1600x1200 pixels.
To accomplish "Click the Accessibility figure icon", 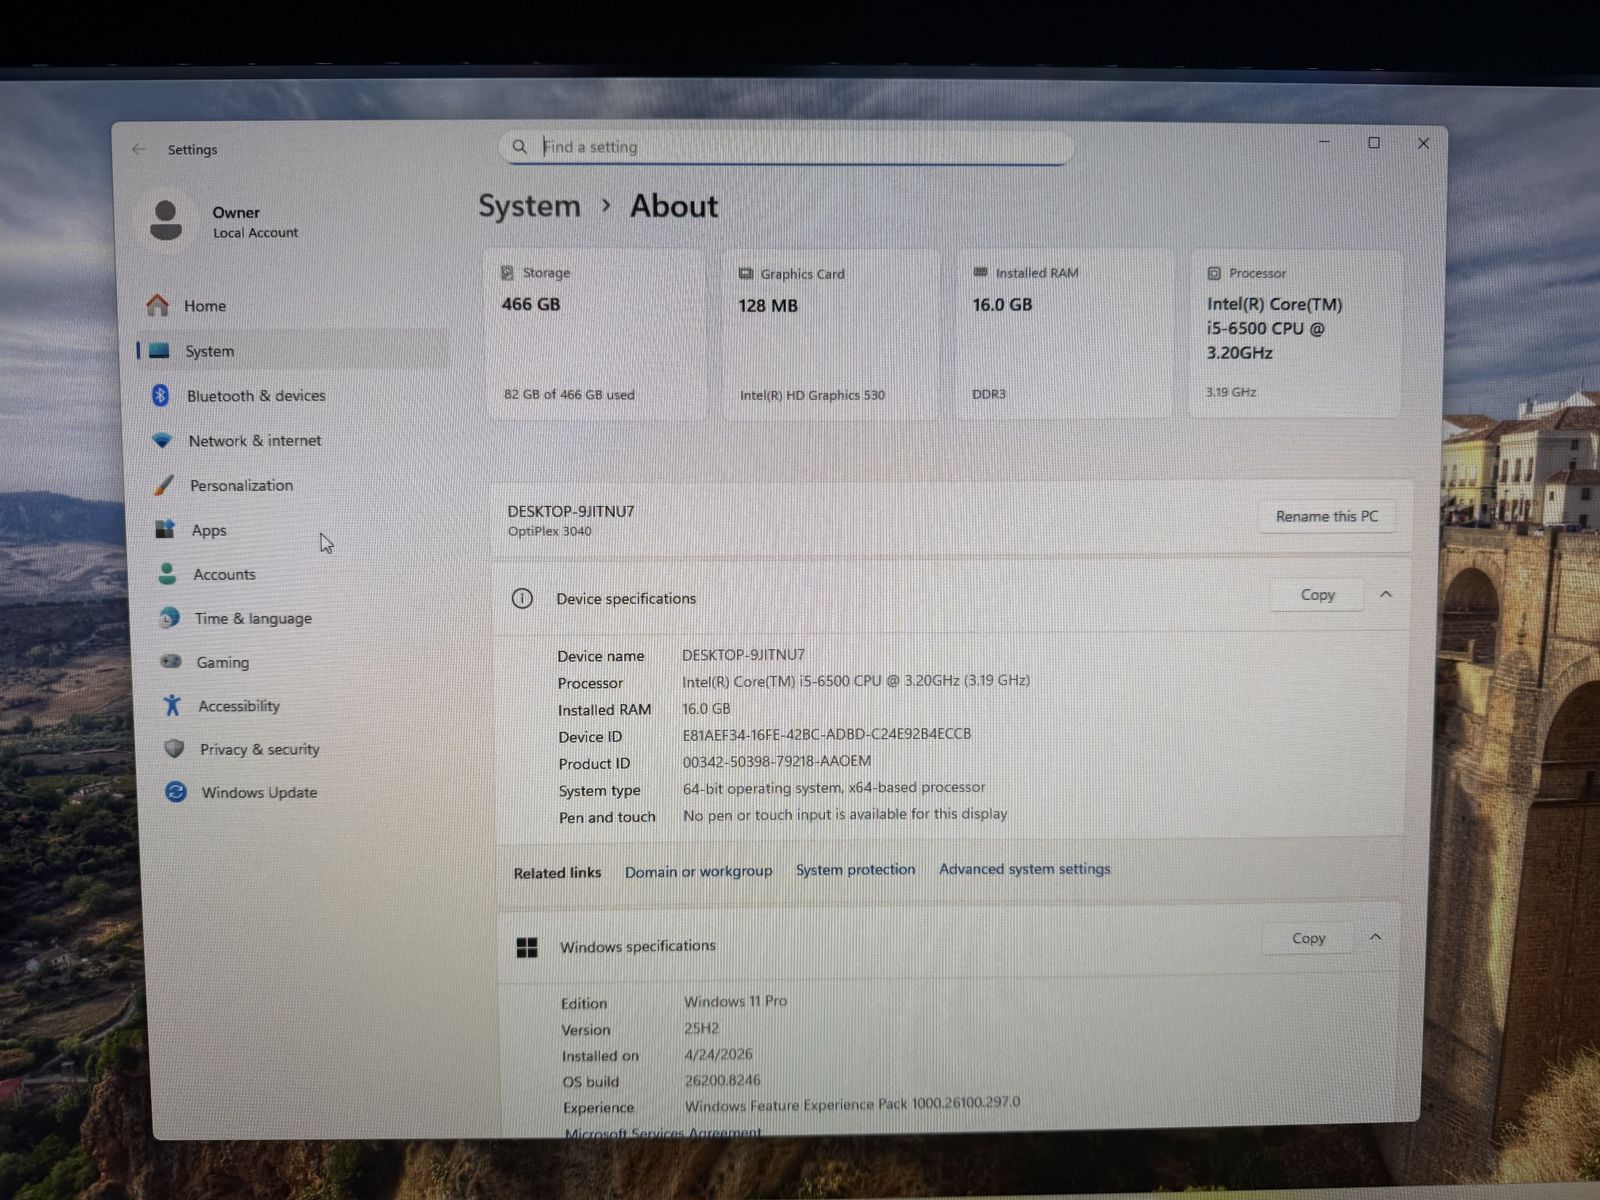I will (x=172, y=705).
